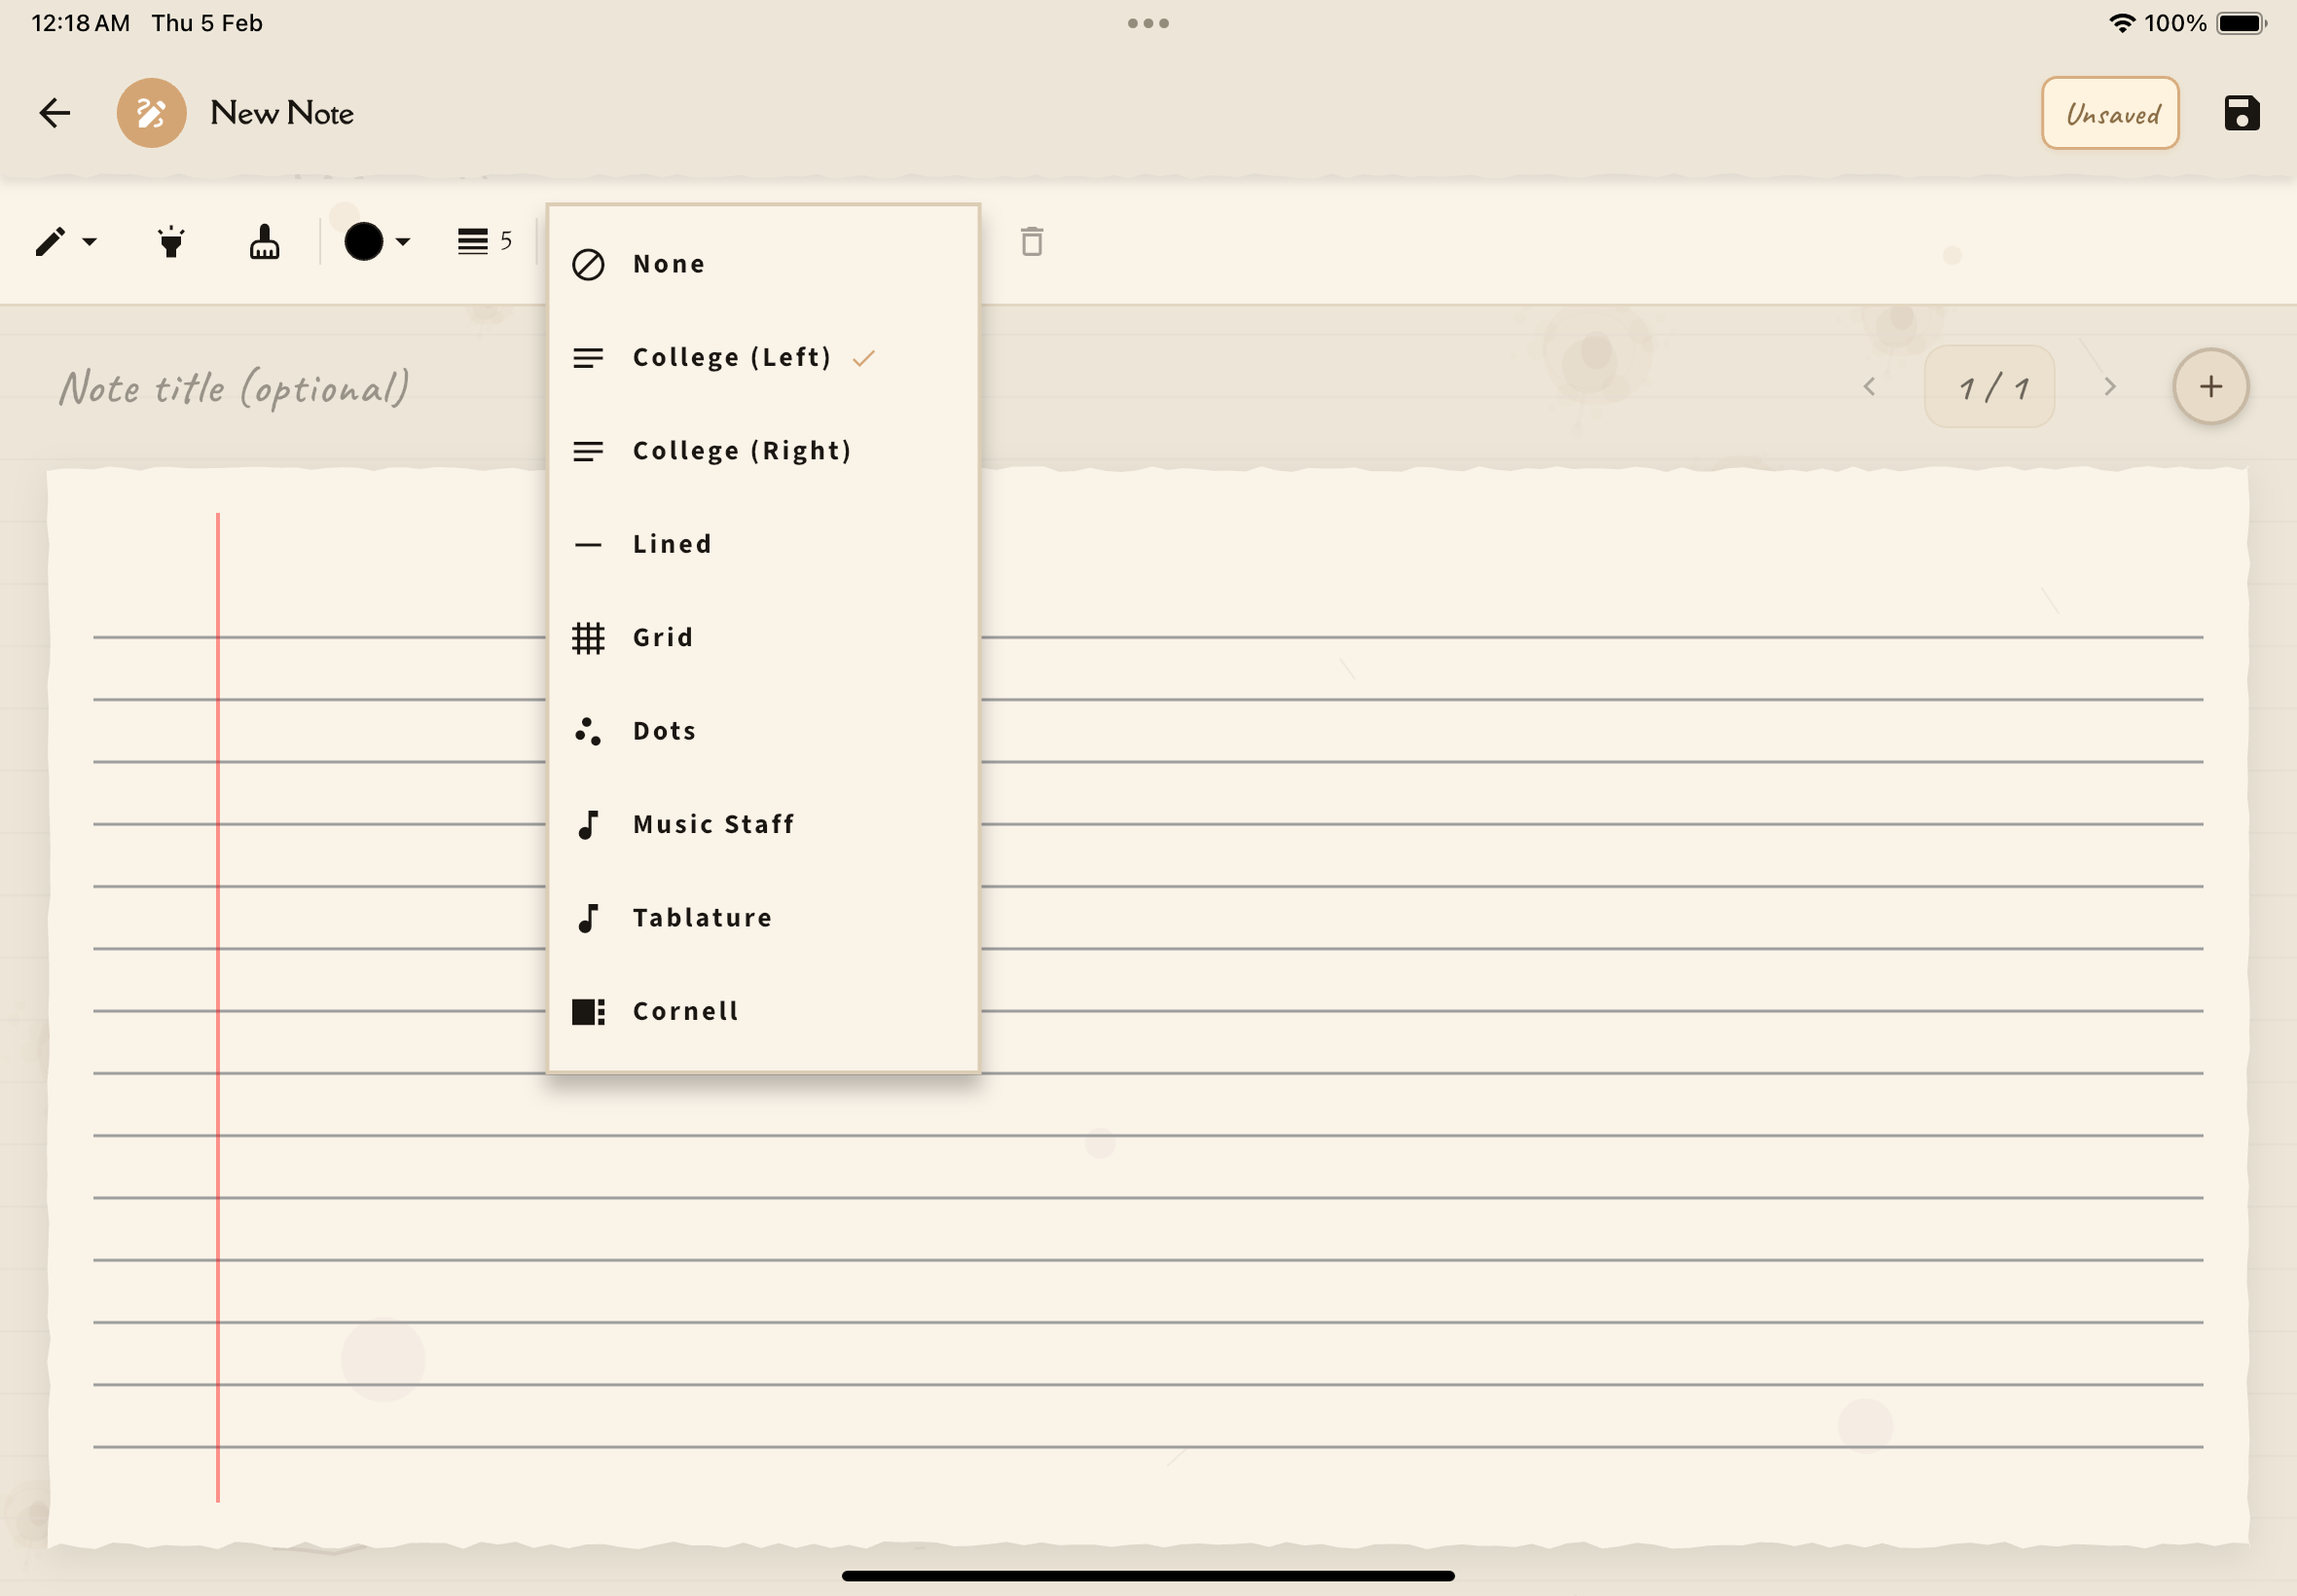Add a new page with plus button
The image size is (2297, 1596).
(x=2210, y=387)
